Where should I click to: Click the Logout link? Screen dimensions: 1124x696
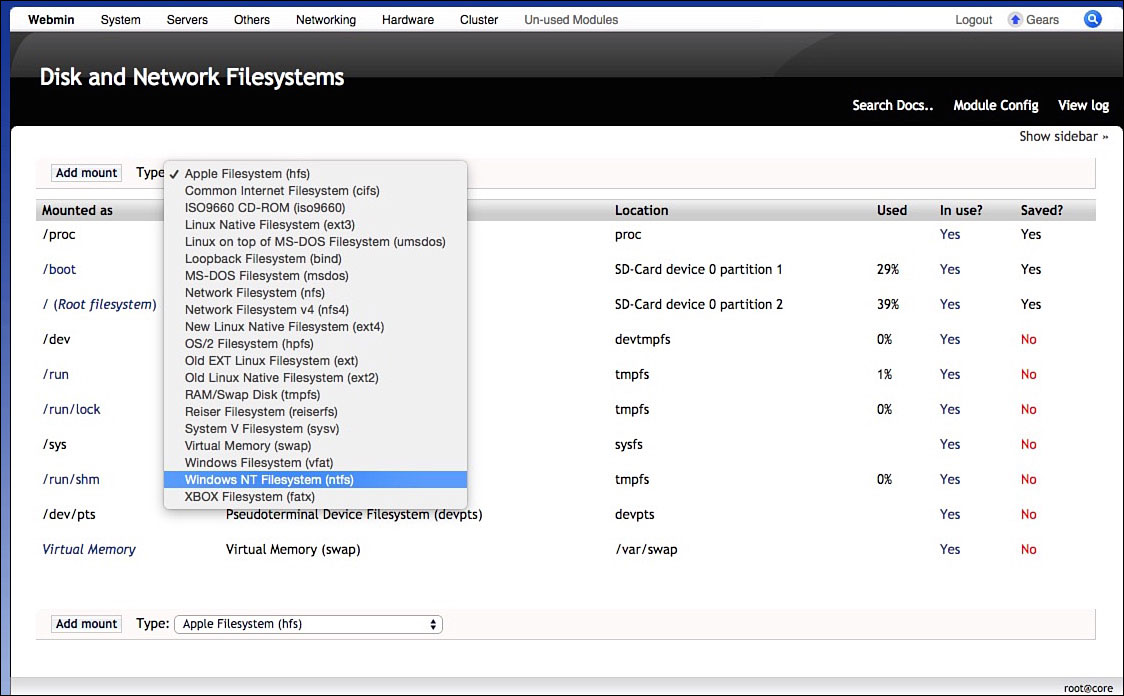pos(973,20)
